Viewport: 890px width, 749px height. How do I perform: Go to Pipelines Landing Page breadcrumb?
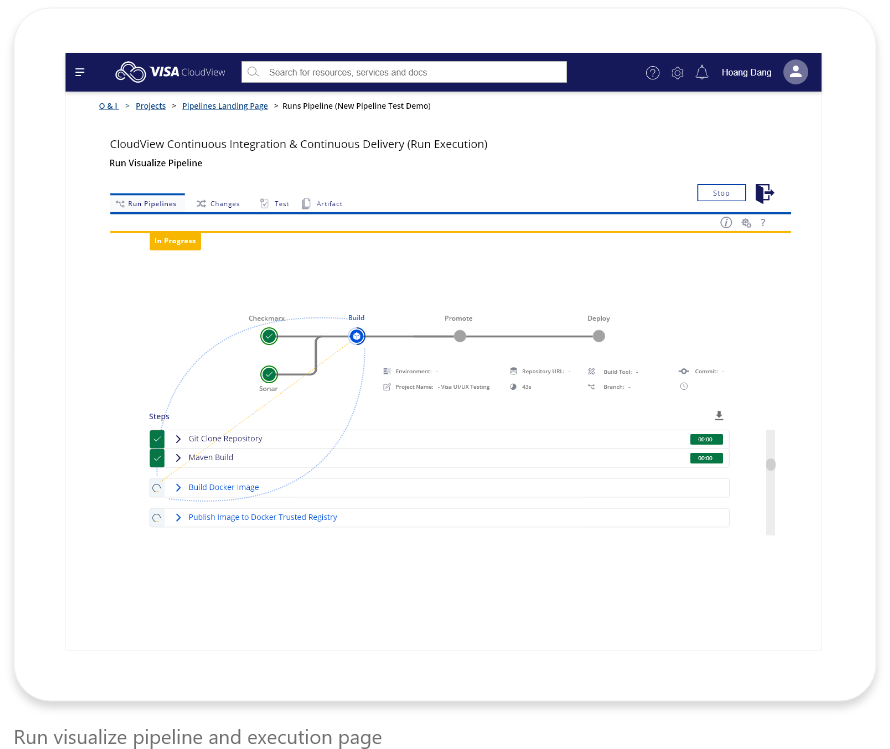(x=225, y=106)
